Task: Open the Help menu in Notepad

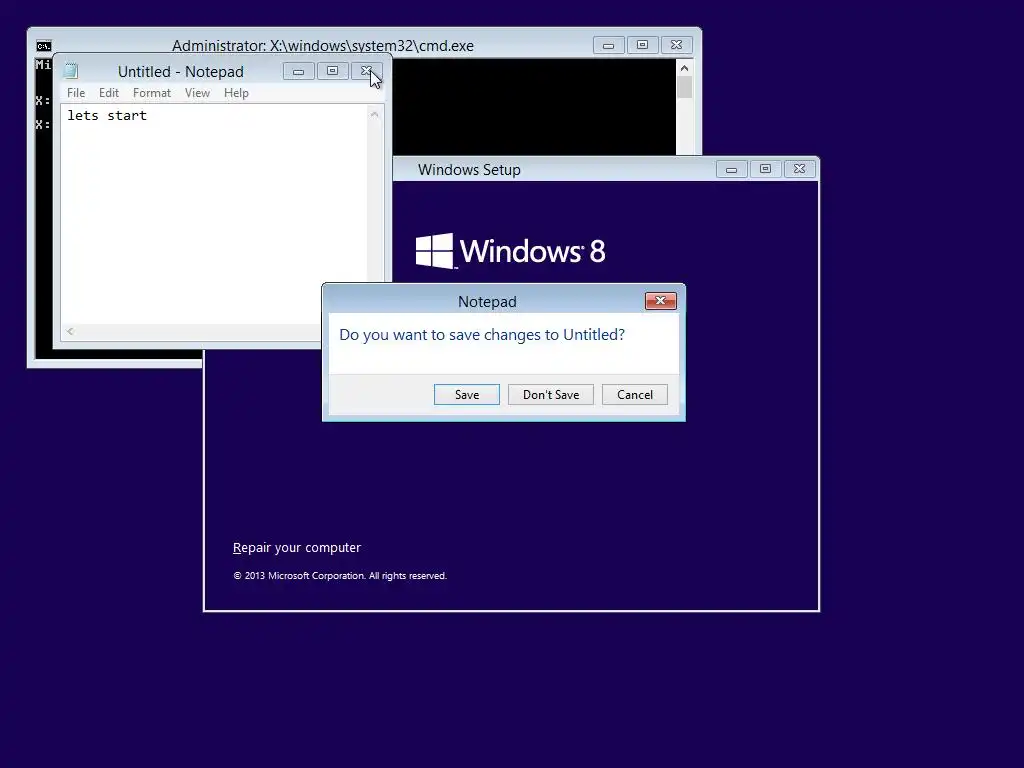Action: pyautogui.click(x=236, y=93)
